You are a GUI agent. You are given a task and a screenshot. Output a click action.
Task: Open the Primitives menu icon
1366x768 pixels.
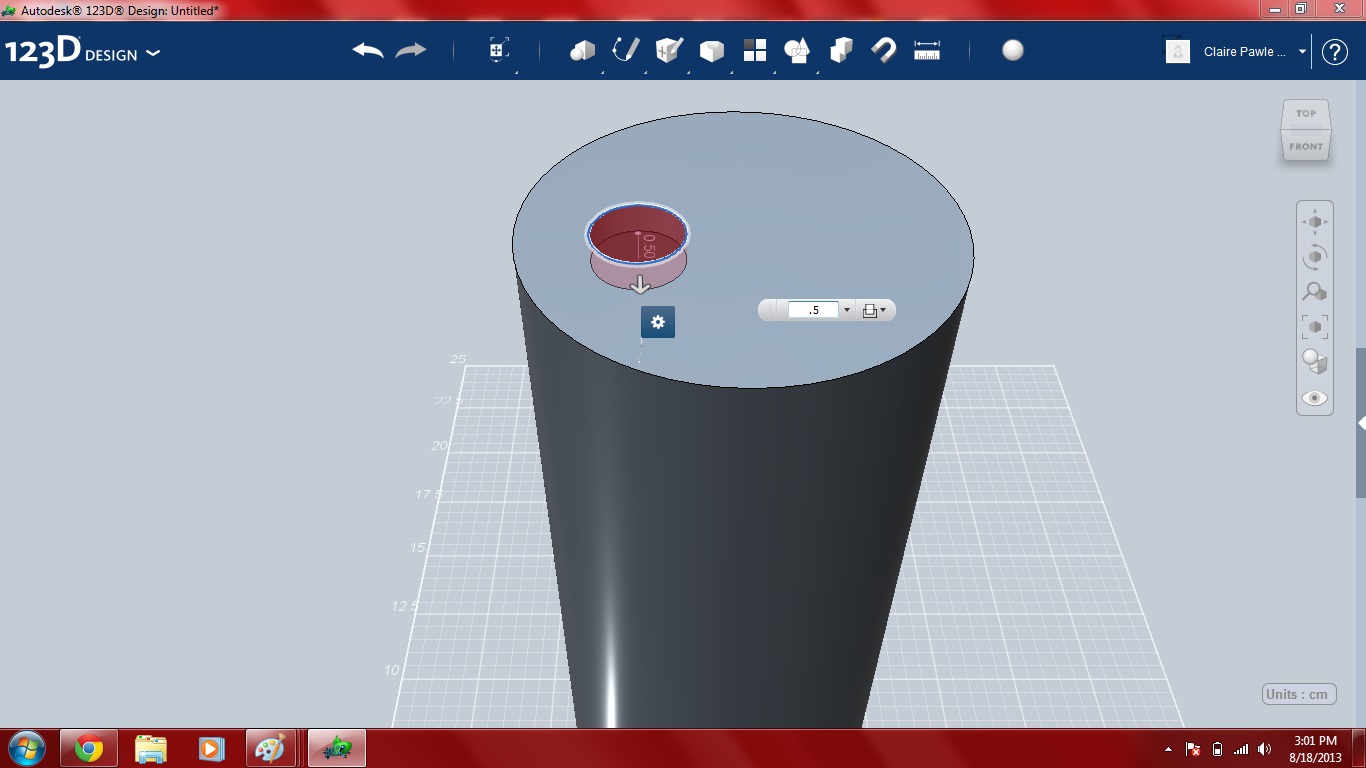pyautogui.click(x=582, y=51)
